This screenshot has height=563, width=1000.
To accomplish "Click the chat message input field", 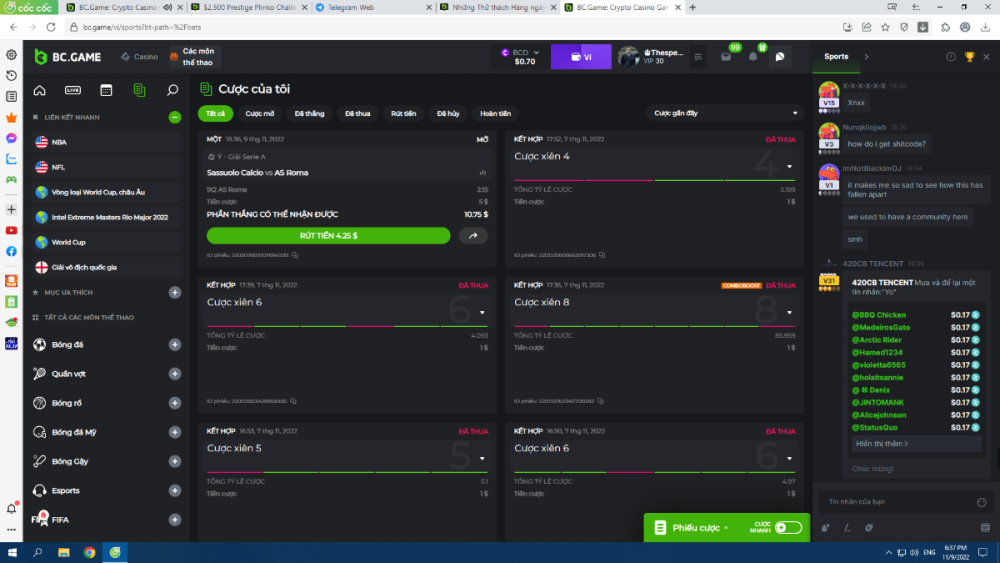I will pyautogui.click(x=890, y=502).
